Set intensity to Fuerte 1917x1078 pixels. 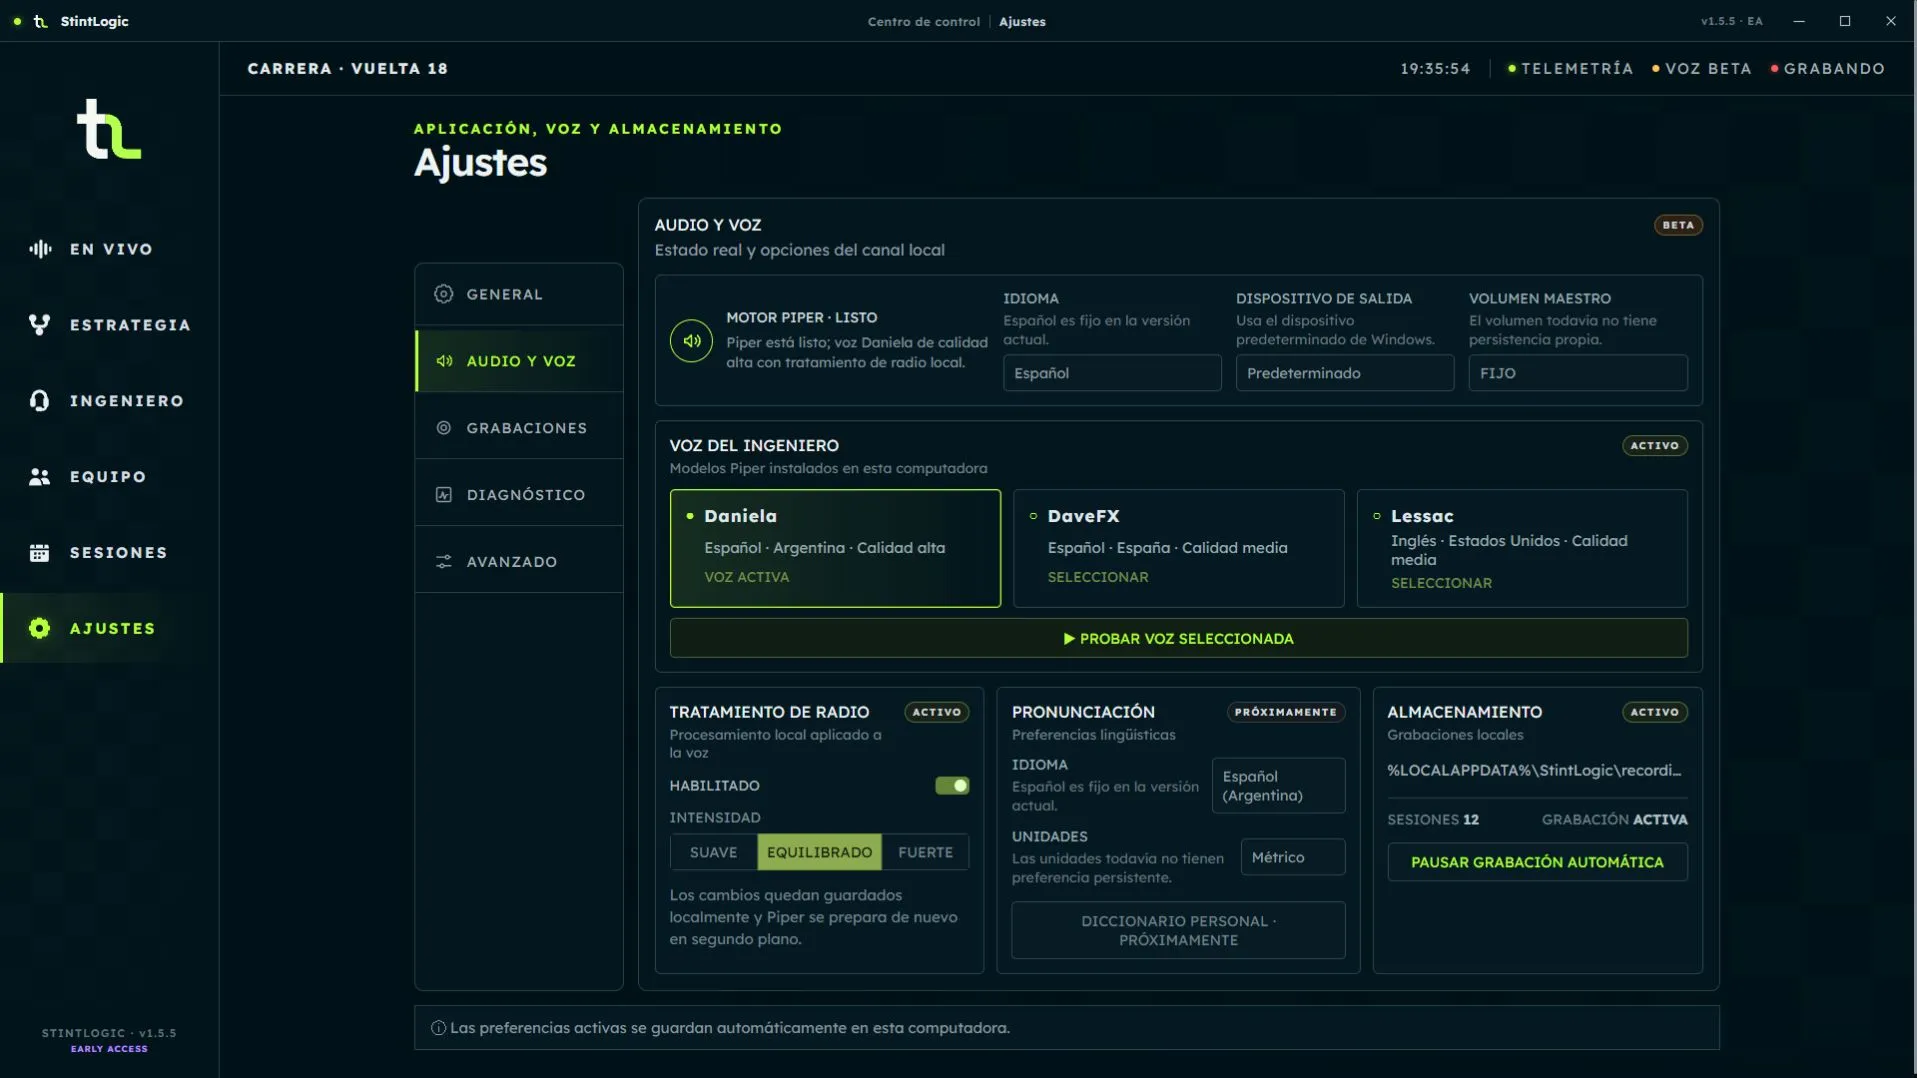(925, 852)
